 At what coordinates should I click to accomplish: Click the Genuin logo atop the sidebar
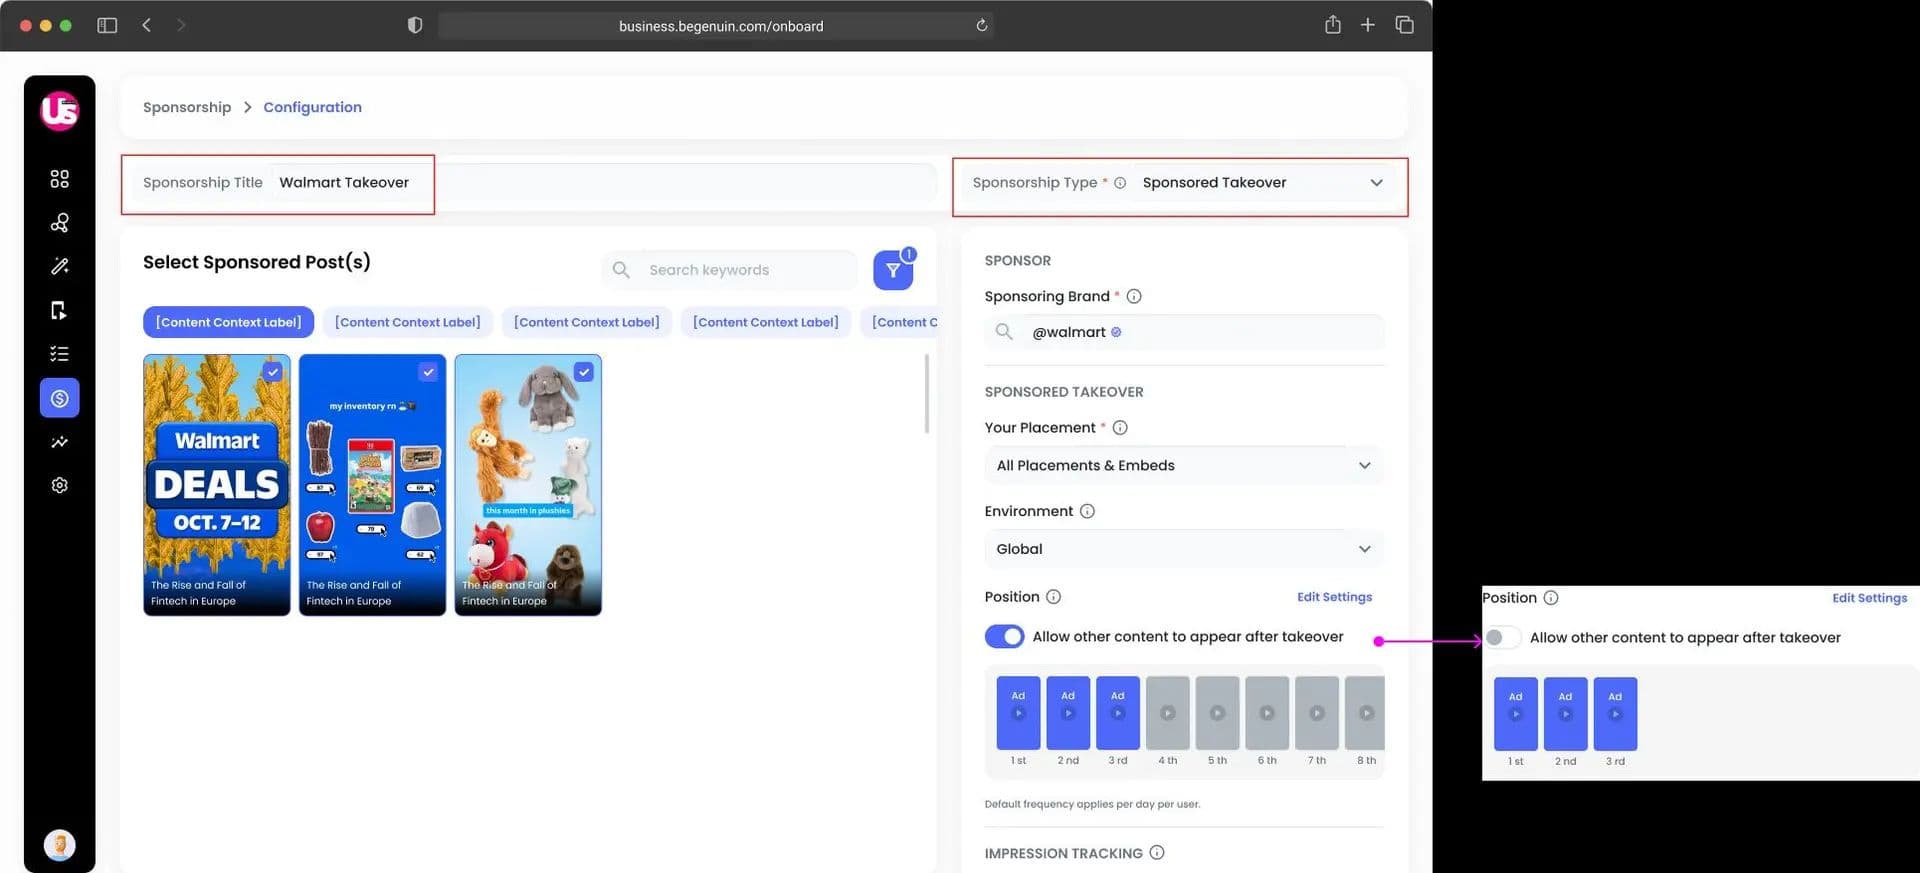[60, 110]
